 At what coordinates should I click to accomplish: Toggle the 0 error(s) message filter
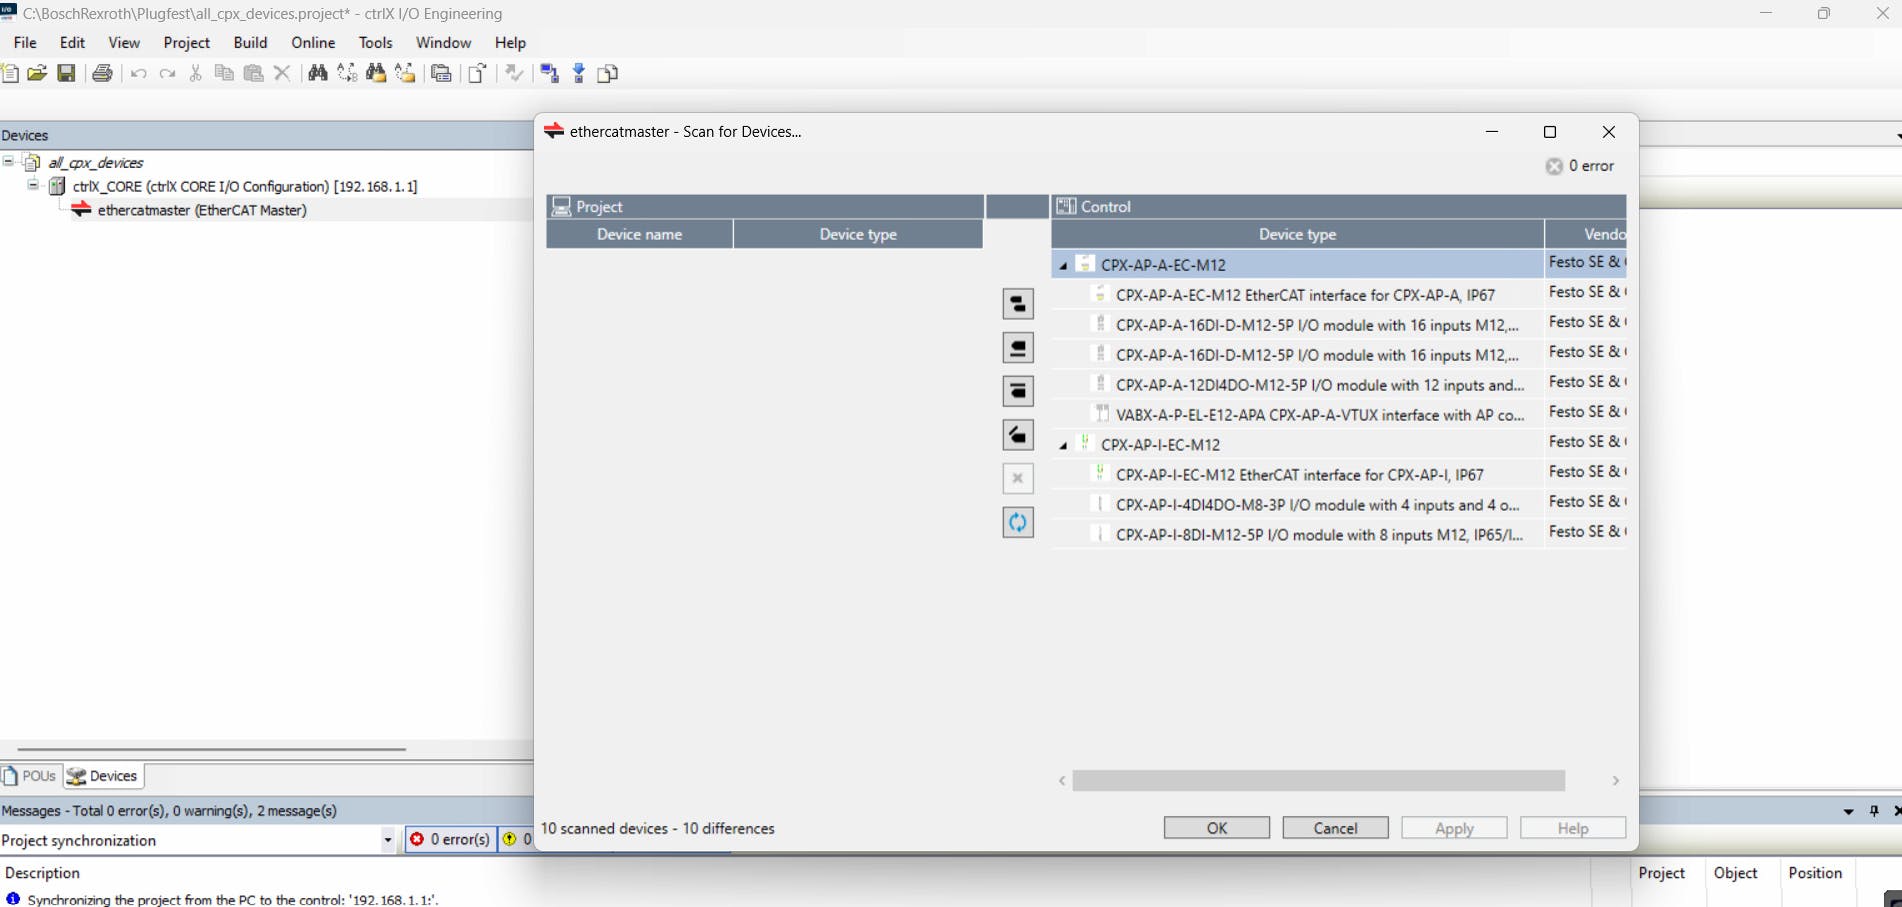coord(450,840)
